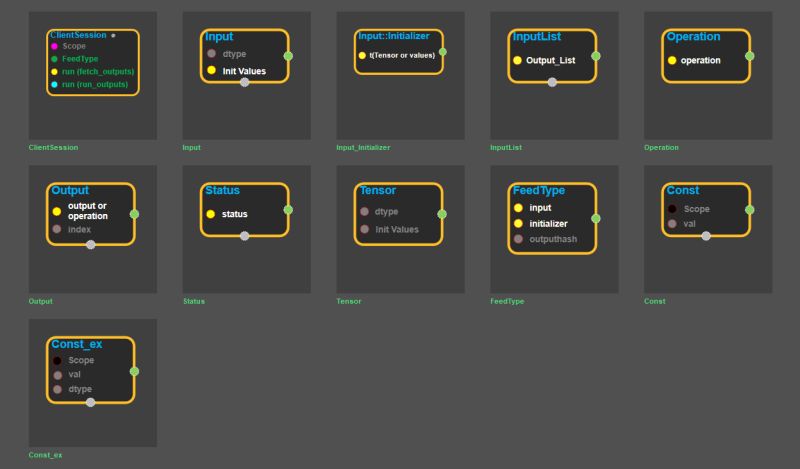This screenshot has width=800, height=469.
Task: Select the Input node title
Action: pos(219,37)
